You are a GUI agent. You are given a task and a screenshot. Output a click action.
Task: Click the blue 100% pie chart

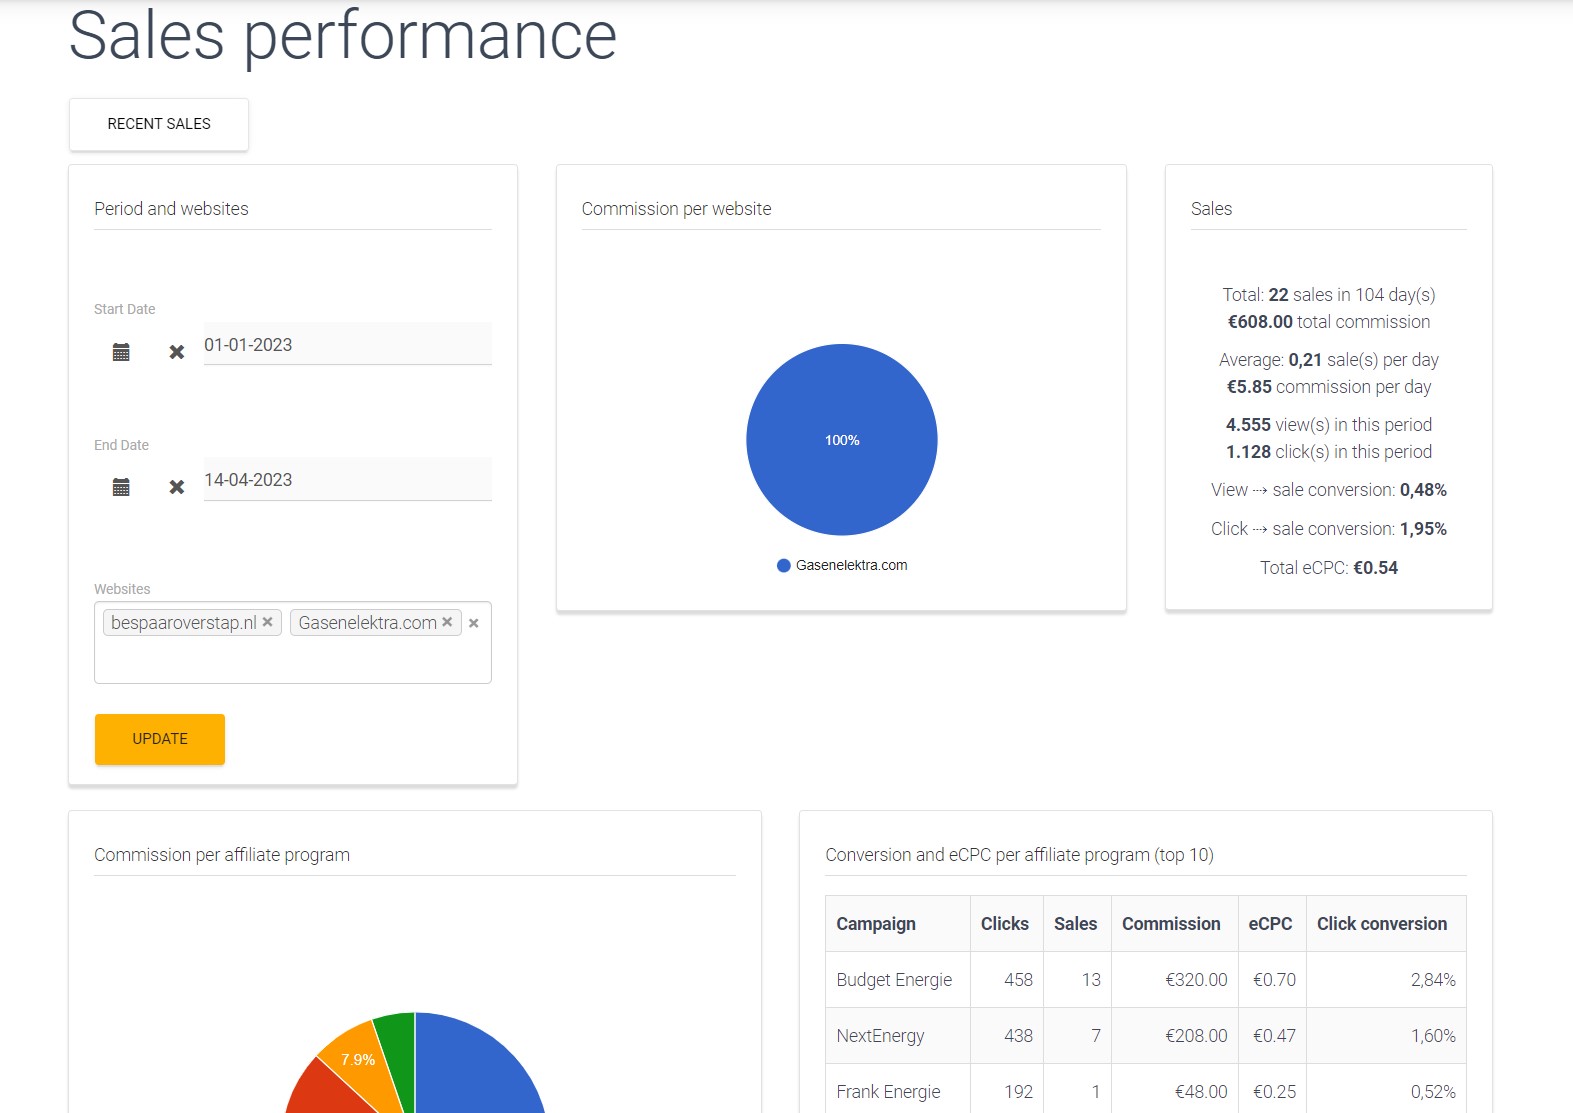(842, 440)
